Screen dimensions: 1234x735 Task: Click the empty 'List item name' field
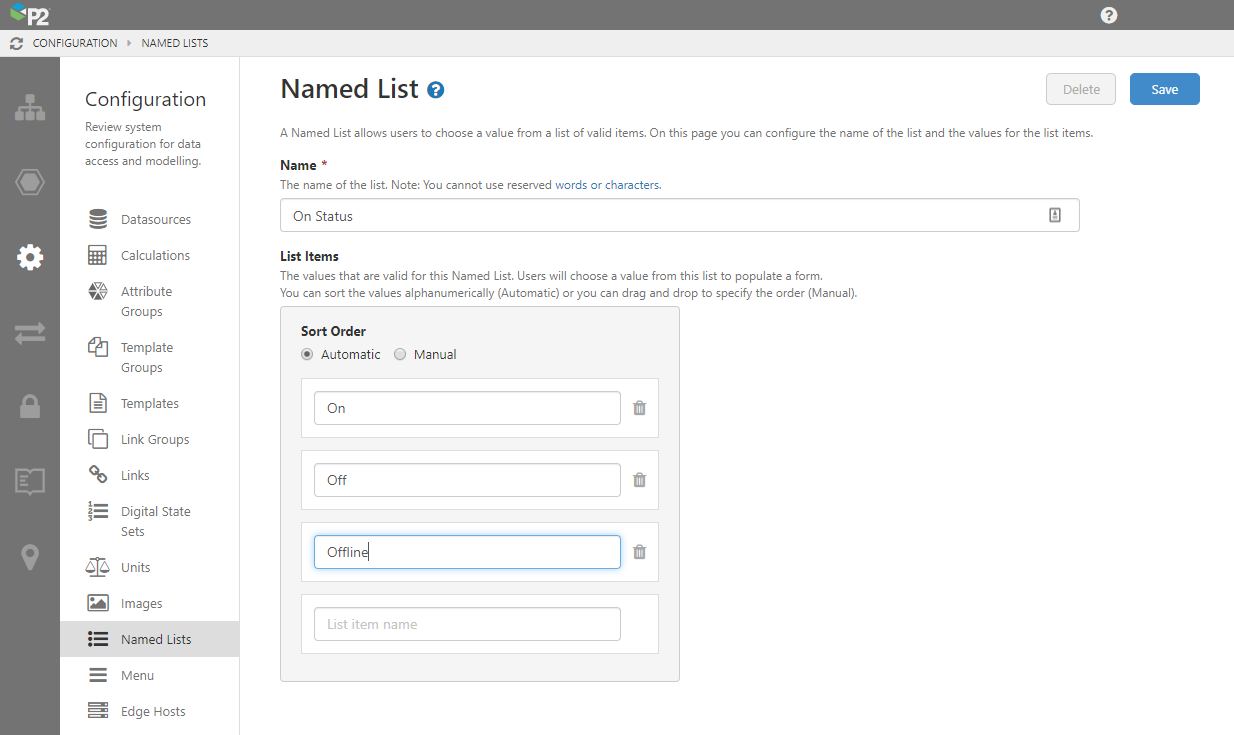[467, 624]
